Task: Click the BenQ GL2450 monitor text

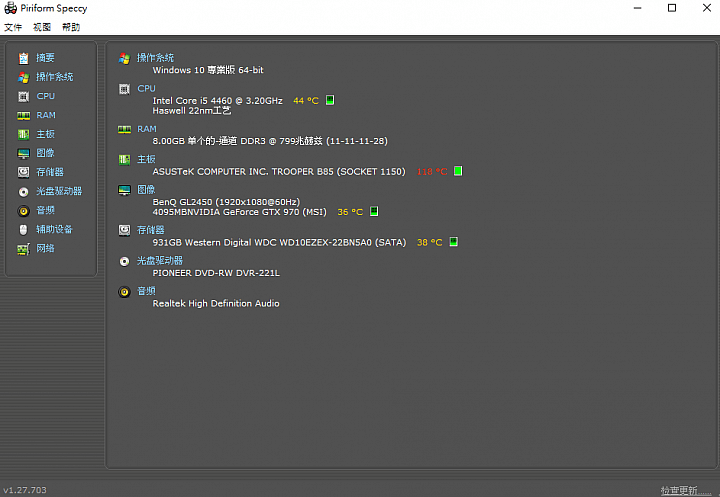Action: tap(226, 202)
